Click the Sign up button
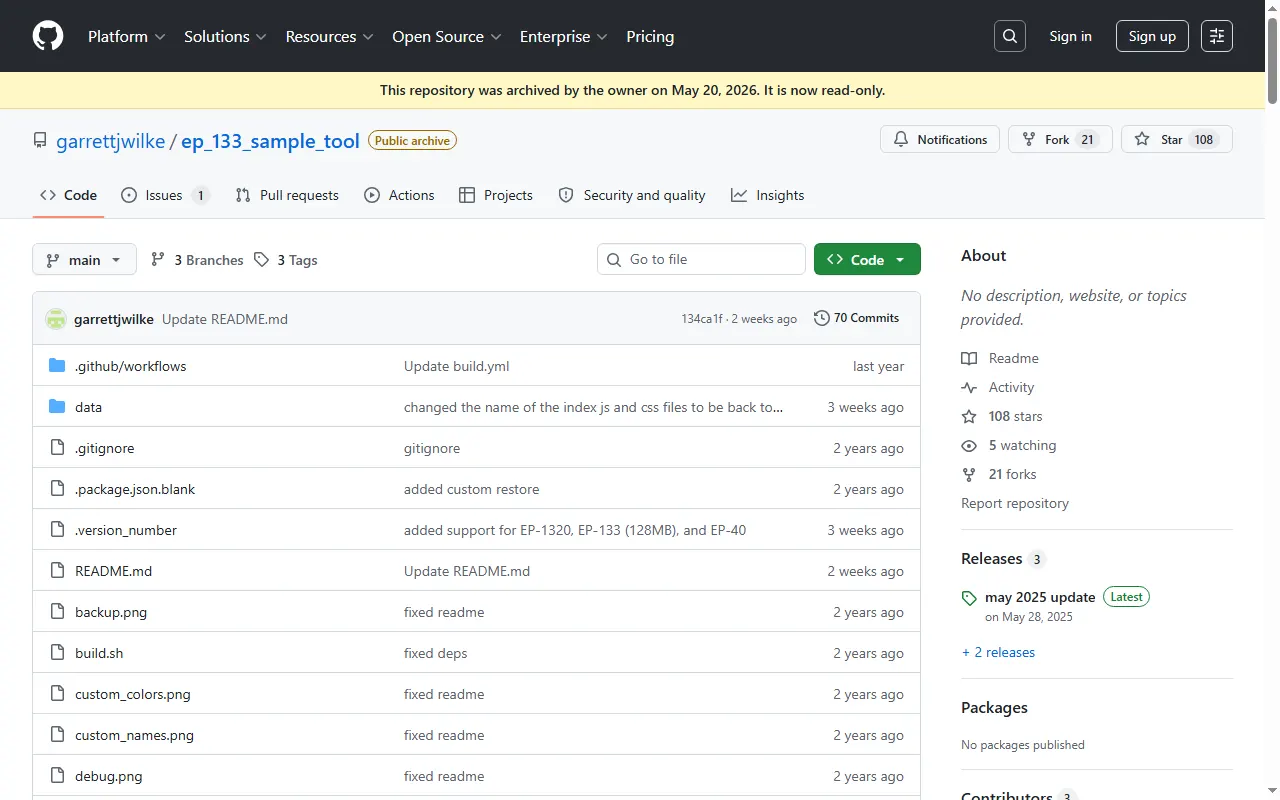 [x=1152, y=36]
